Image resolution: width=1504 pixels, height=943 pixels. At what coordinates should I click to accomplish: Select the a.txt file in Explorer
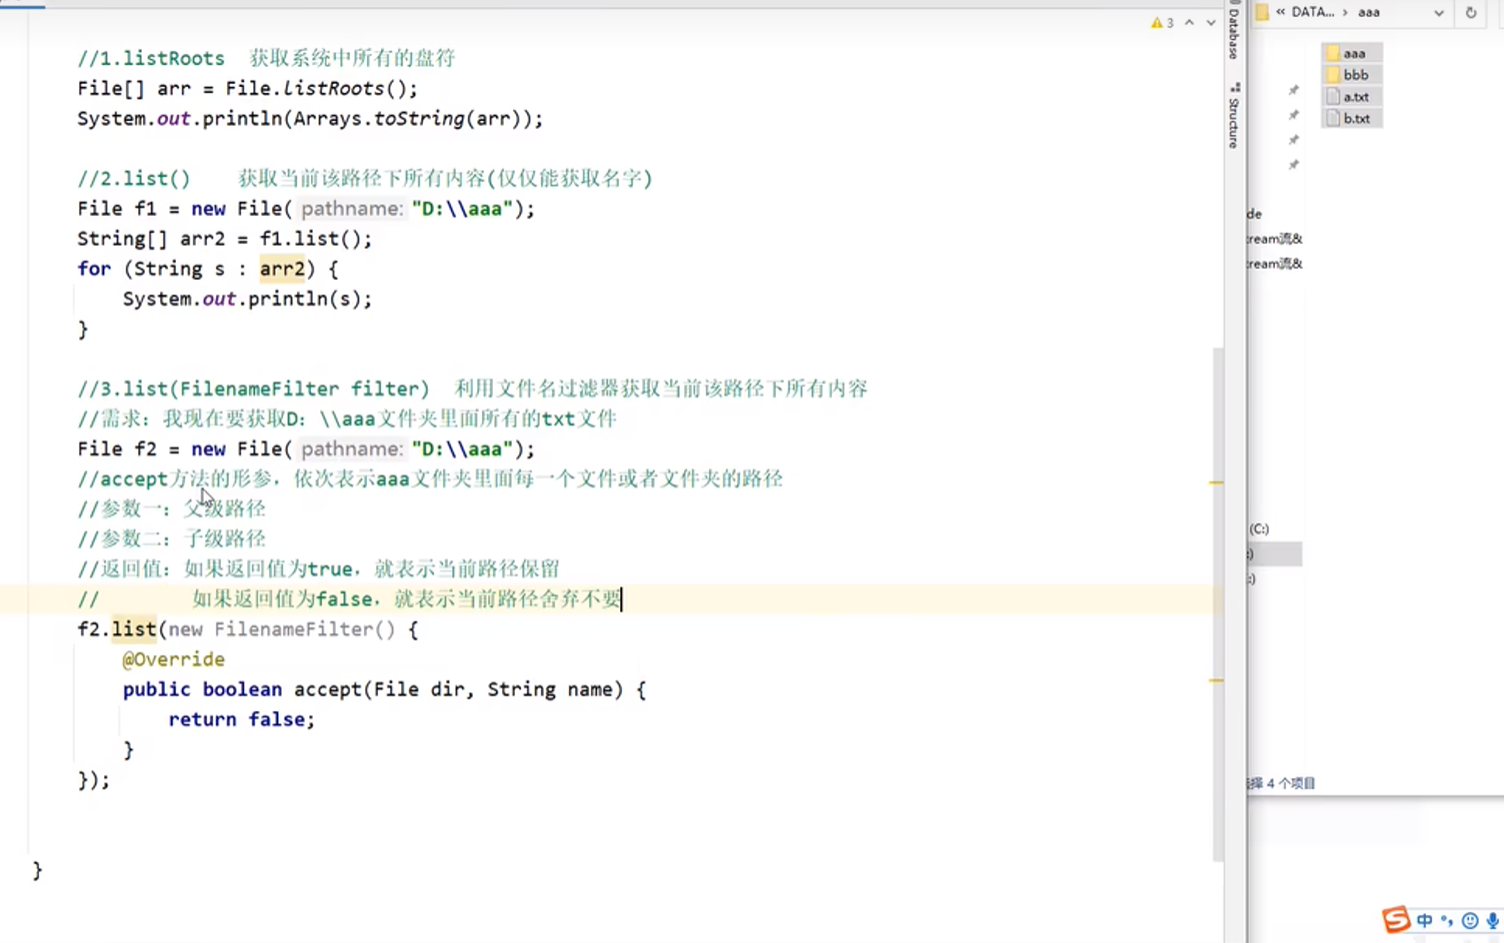1353,97
